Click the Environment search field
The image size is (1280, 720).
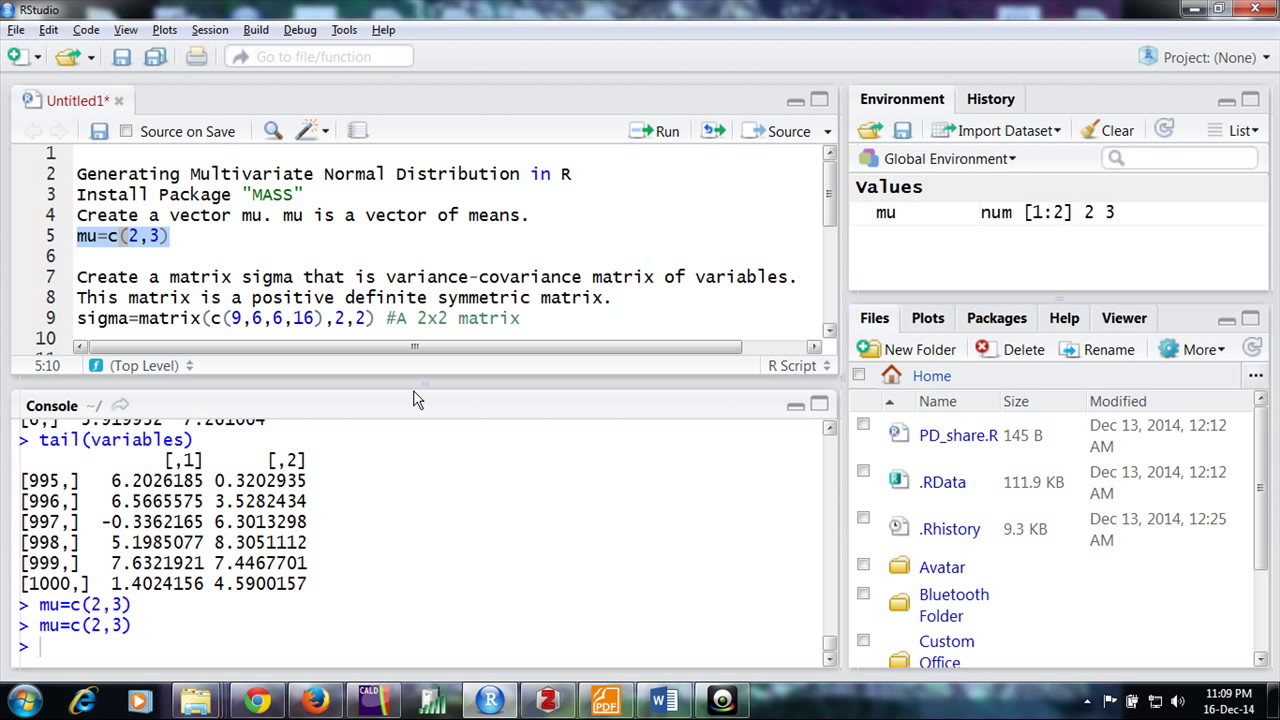(1181, 158)
